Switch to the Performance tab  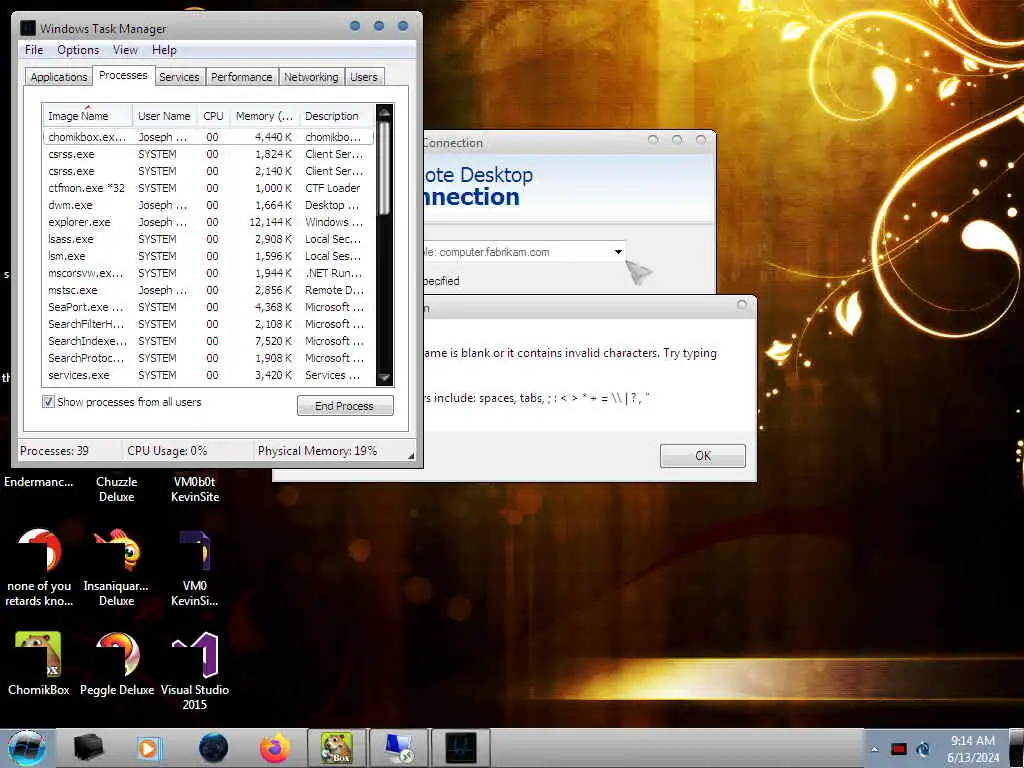click(241, 77)
